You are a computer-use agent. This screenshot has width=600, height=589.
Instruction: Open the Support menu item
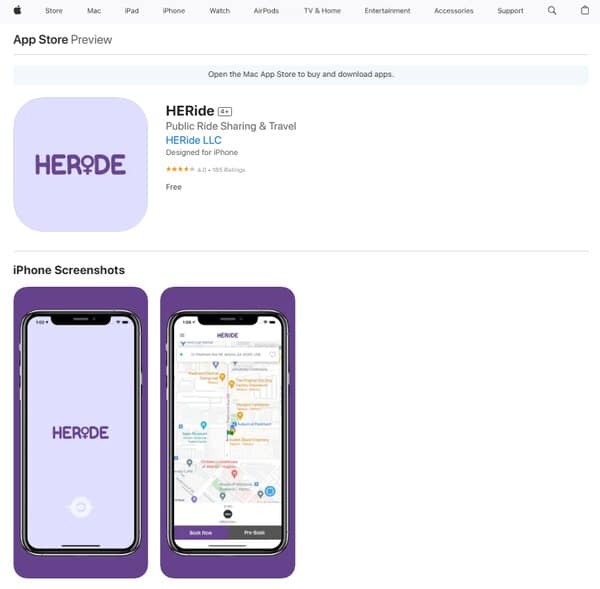[x=510, y=11]
